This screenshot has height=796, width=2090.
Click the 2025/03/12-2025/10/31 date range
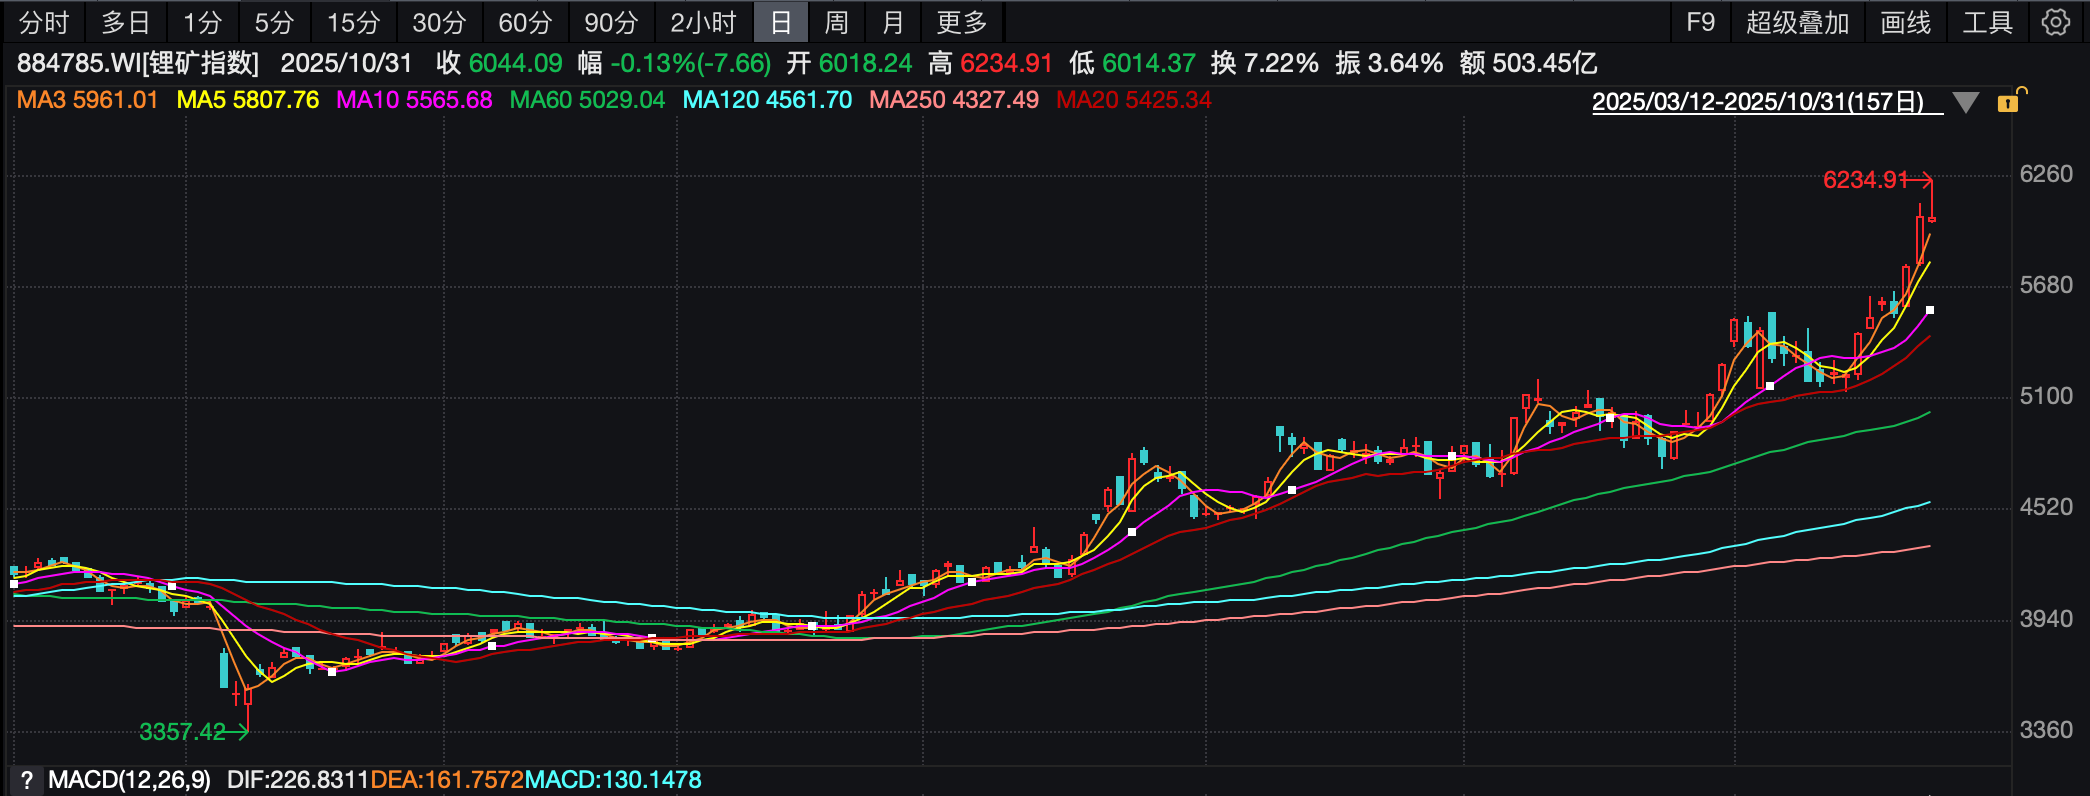tap(1757, 102)
